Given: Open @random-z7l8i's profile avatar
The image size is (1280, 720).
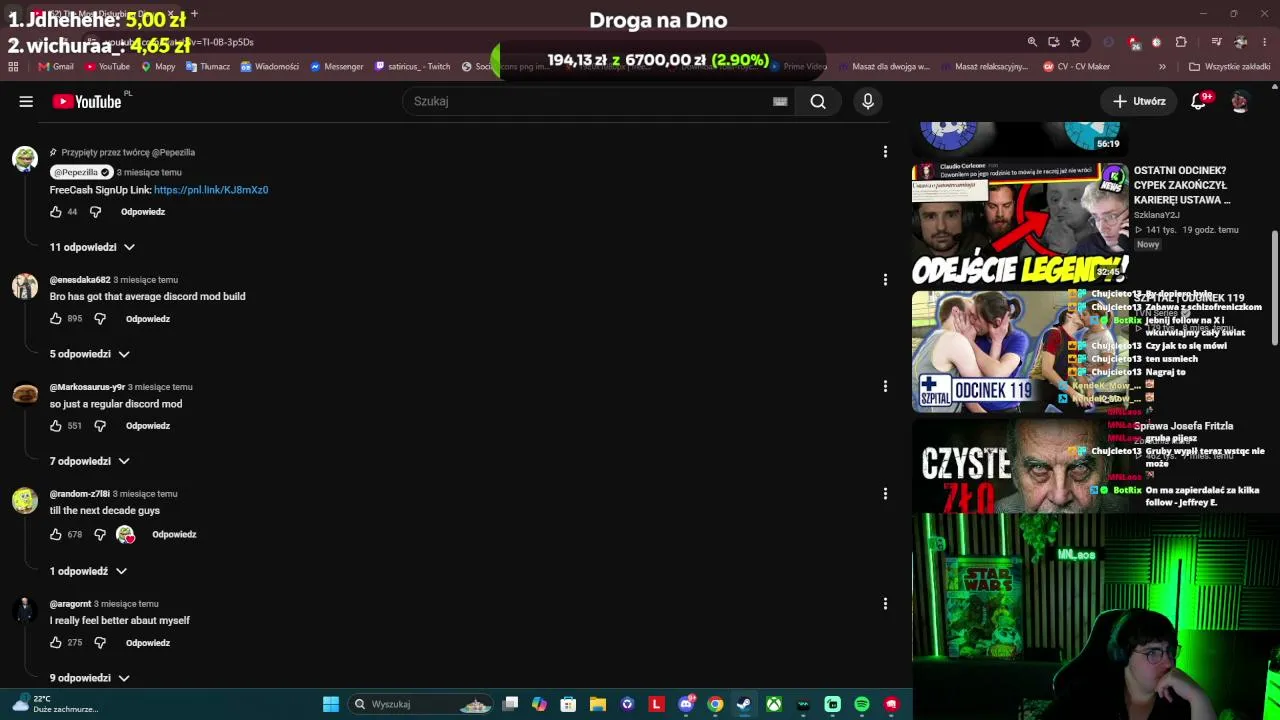Looking at the screenshot, I should tap(25, 501).
